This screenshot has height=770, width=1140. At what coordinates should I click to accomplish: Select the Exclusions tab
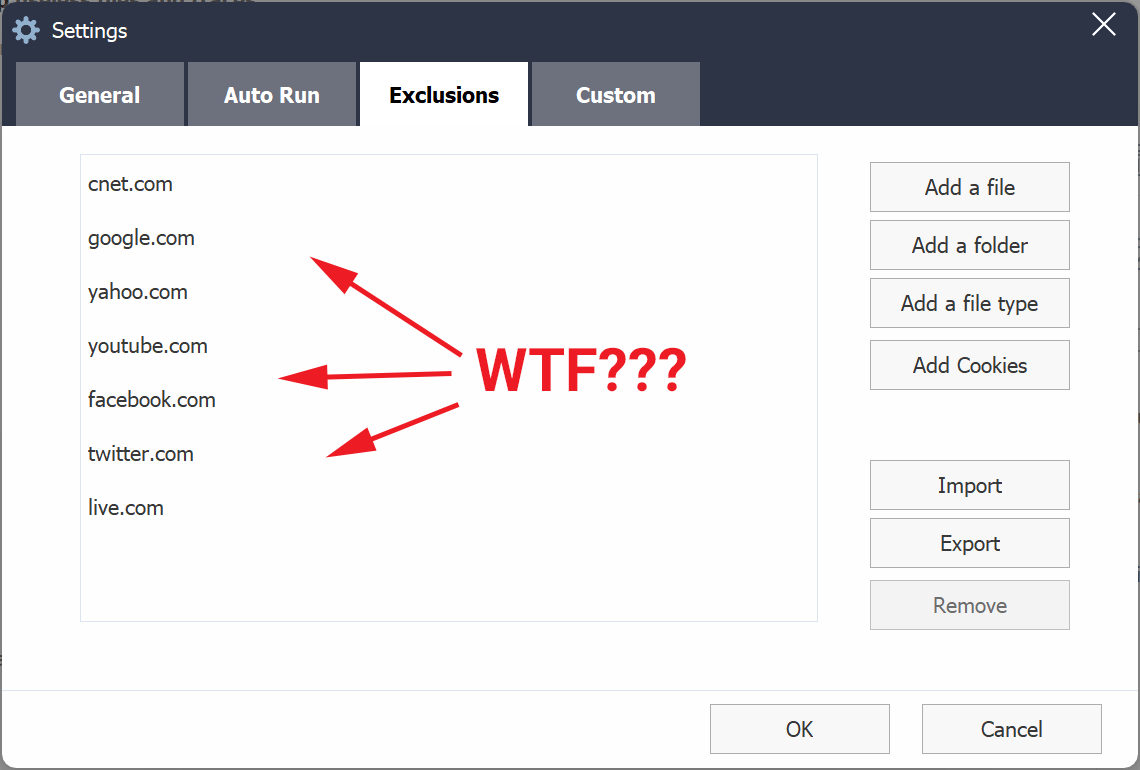(444, 95)
